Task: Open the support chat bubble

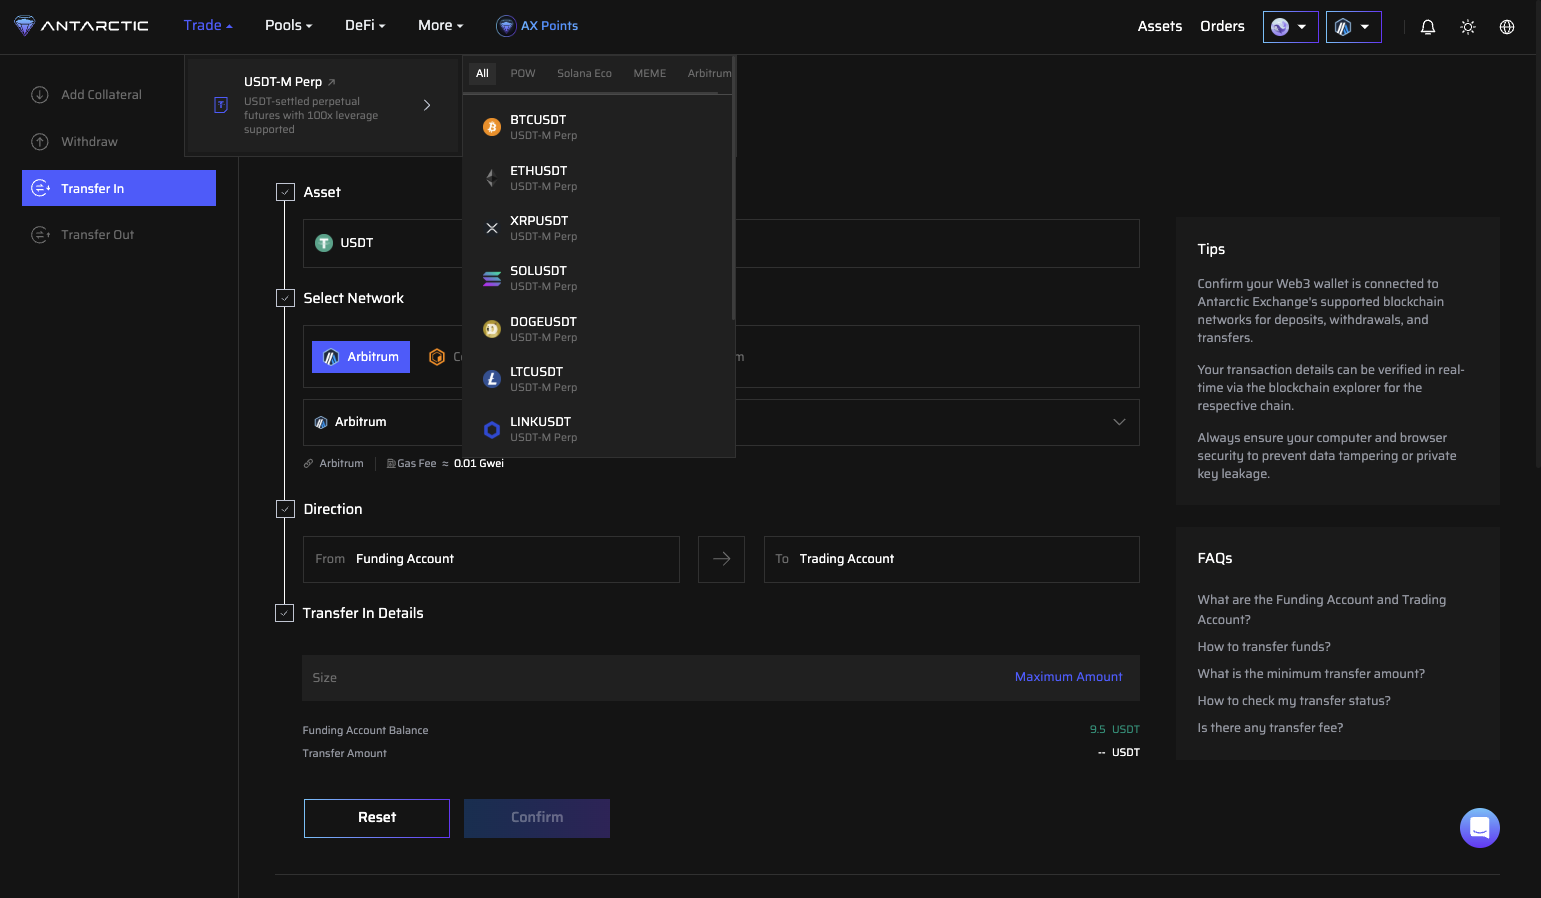Action: [1480, 828]
